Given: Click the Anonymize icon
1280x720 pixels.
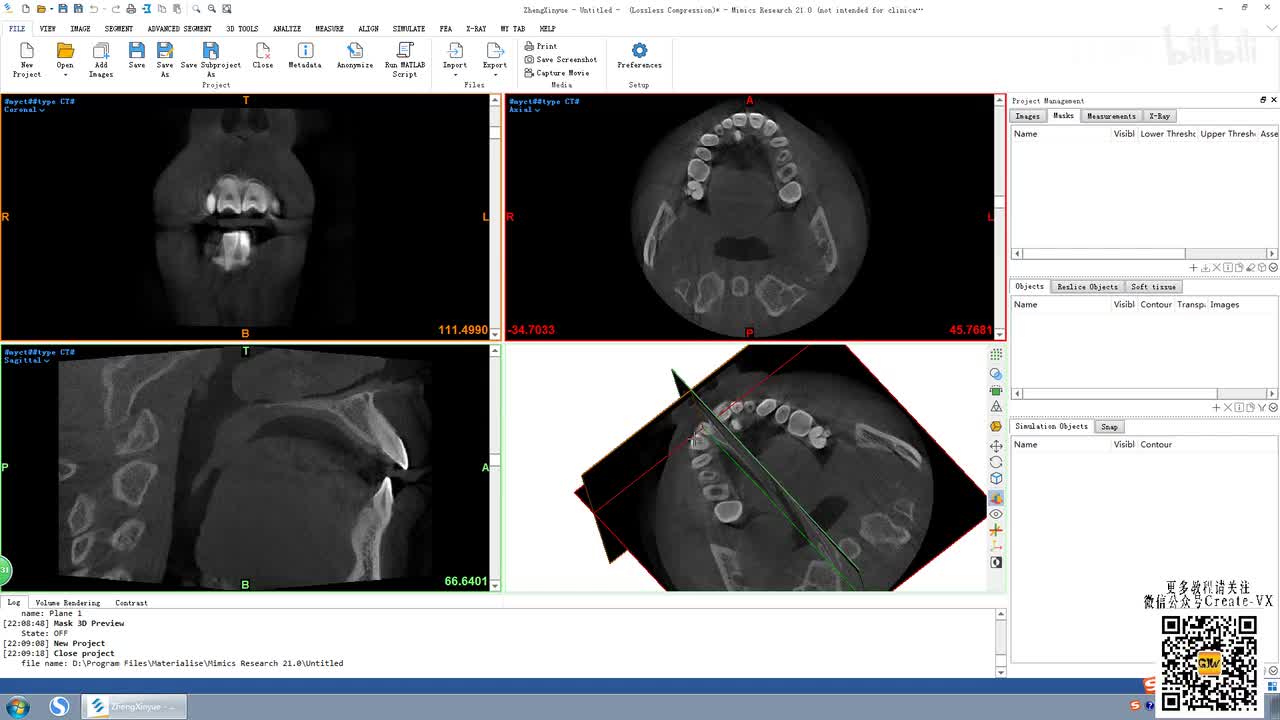Looking at the screenshot, I should click(x=355, y=51).
